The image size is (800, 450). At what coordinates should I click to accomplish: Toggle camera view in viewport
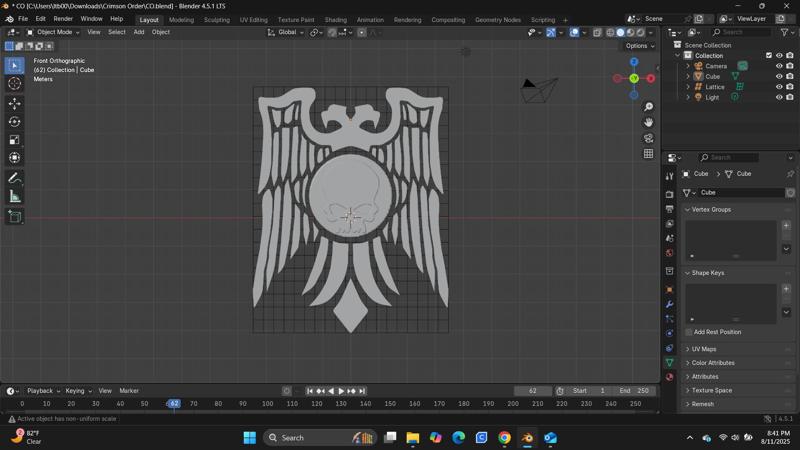coord(648,138)
